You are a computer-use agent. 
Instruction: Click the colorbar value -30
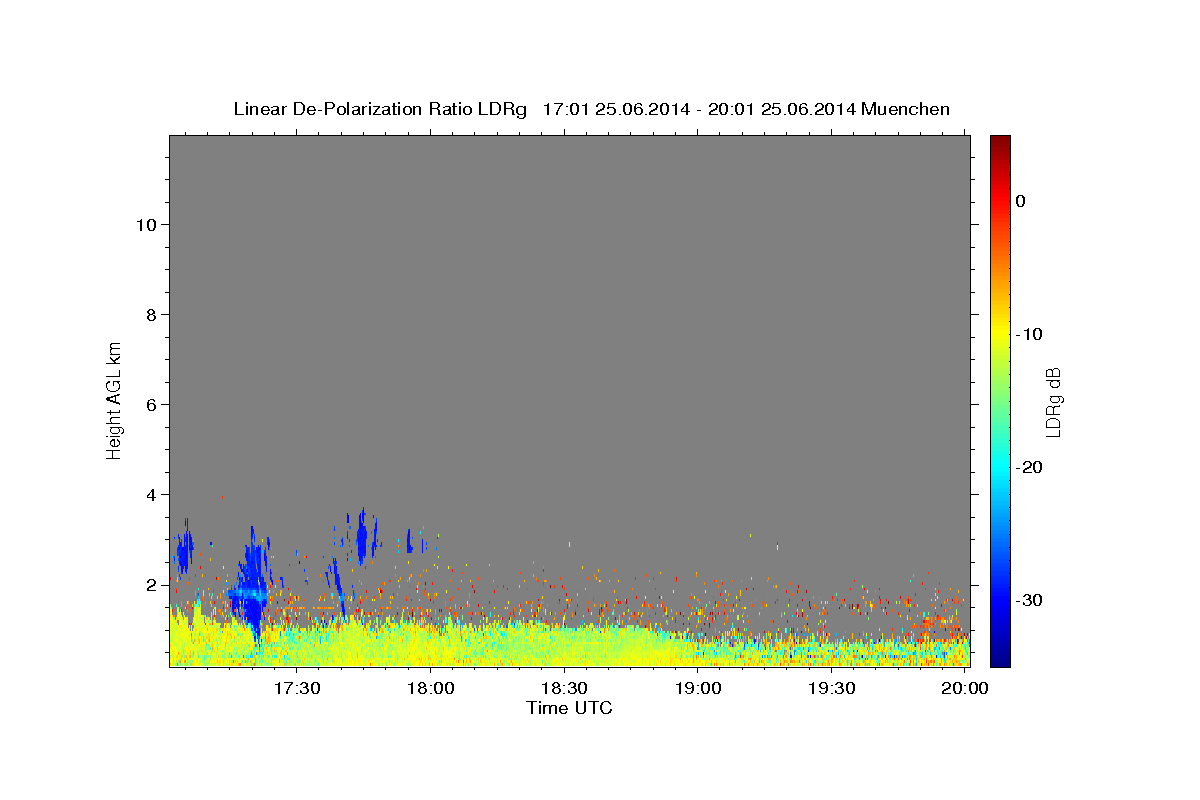pos(1029,600)
